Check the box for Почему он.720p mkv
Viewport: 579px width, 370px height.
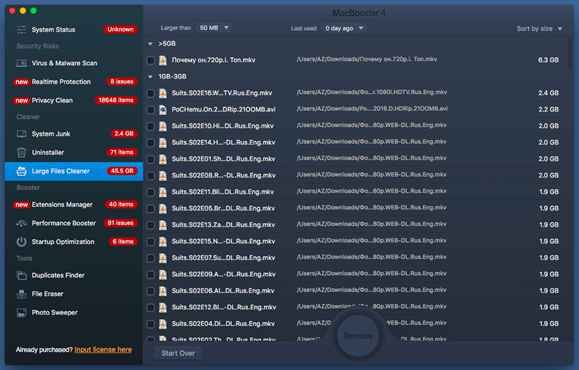(150, 60)
